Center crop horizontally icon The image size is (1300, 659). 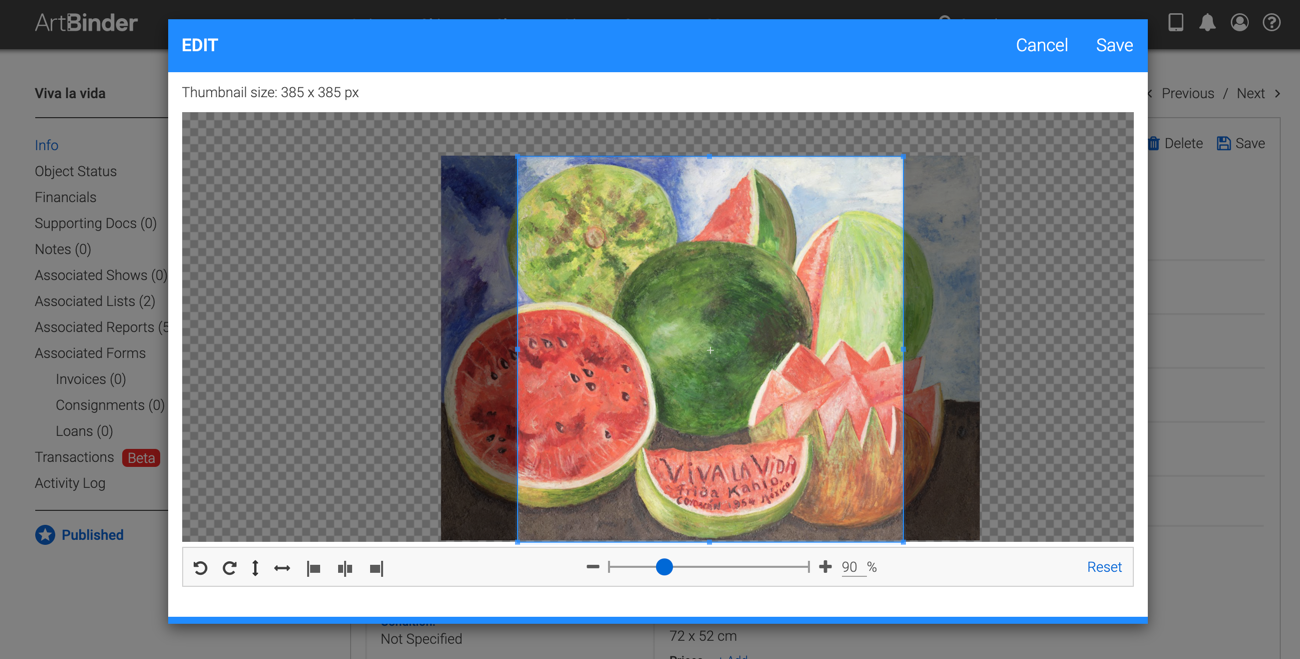click(345, 568)
